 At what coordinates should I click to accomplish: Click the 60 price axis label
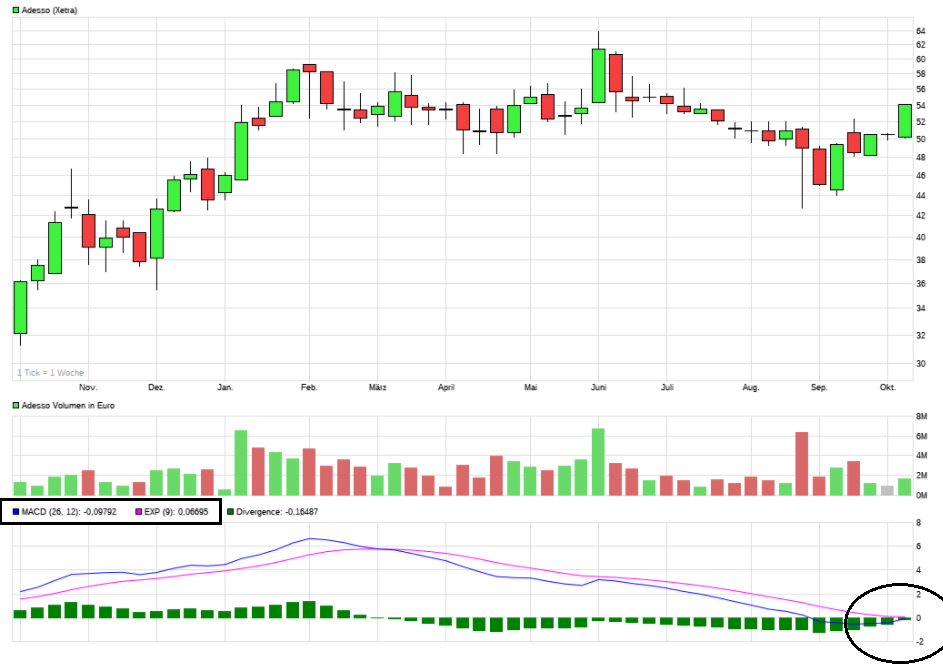coord(921,60)
